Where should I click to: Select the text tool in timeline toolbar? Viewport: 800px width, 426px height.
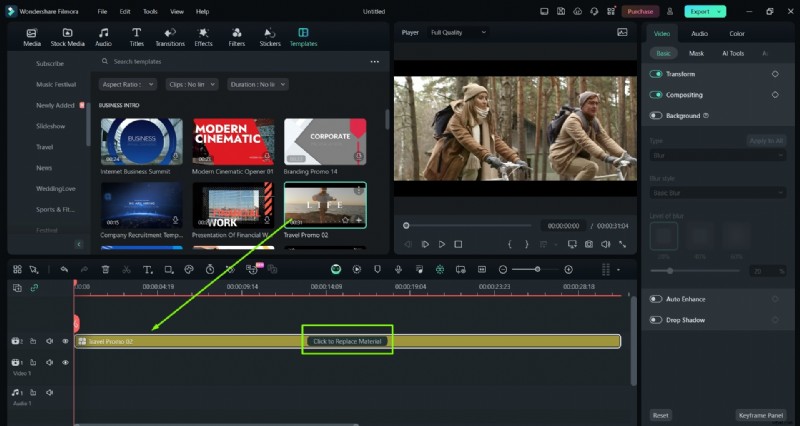point(147,269)
